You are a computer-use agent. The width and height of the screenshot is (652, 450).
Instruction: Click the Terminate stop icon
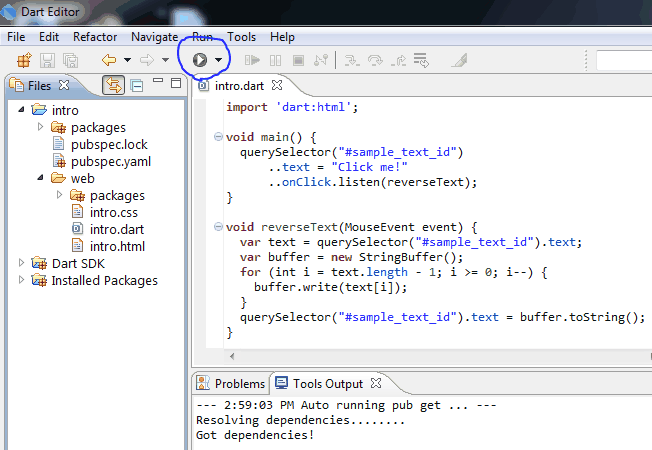[298, 61]
